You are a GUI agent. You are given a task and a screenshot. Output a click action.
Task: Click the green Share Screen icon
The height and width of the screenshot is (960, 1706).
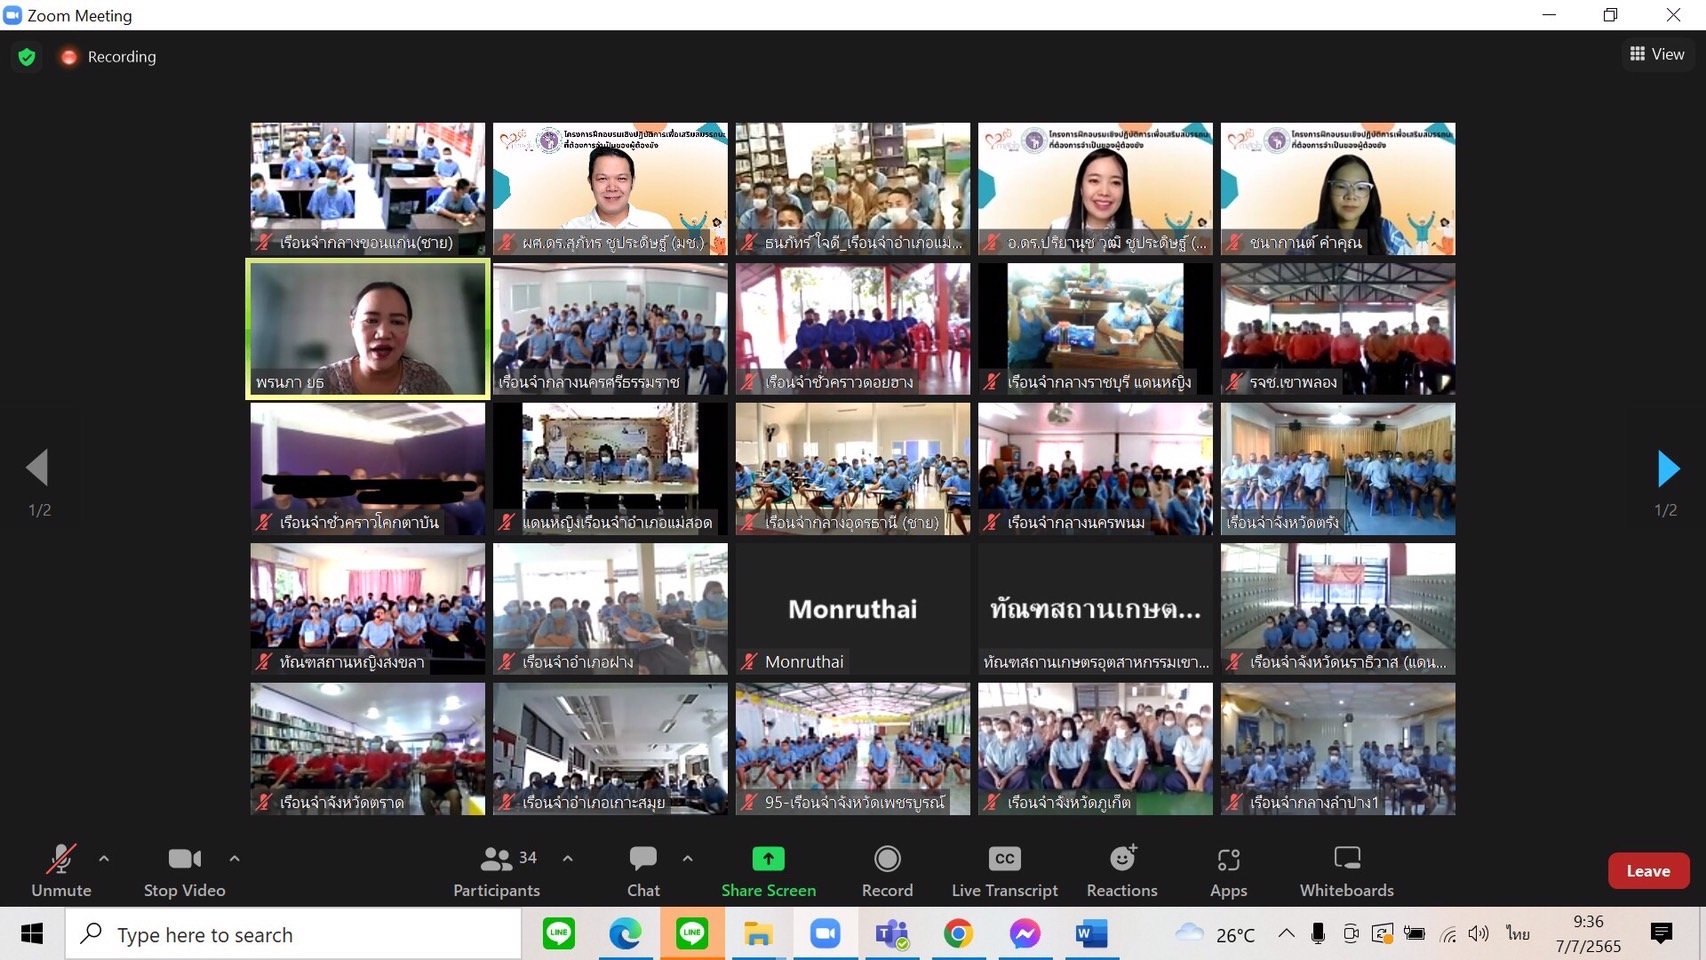tap(768, 859)
